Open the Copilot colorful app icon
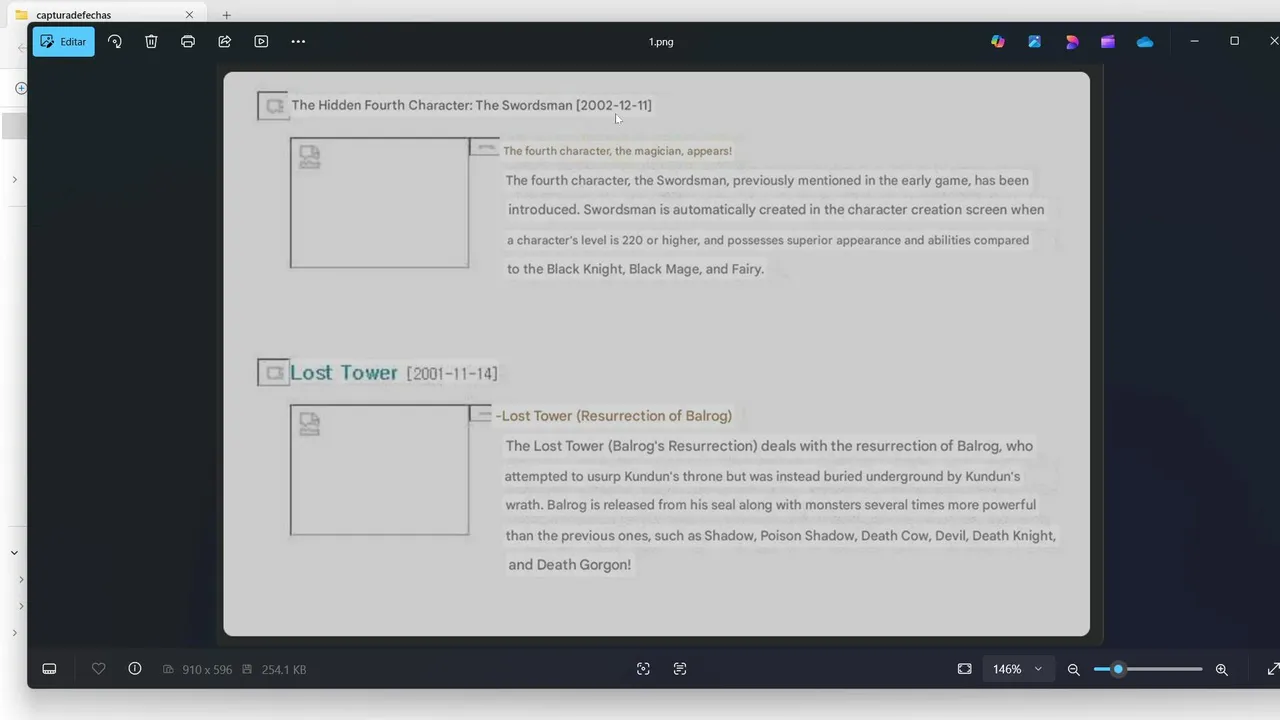Viewport: 1280px width, 720px height. [x=998, y=42]
